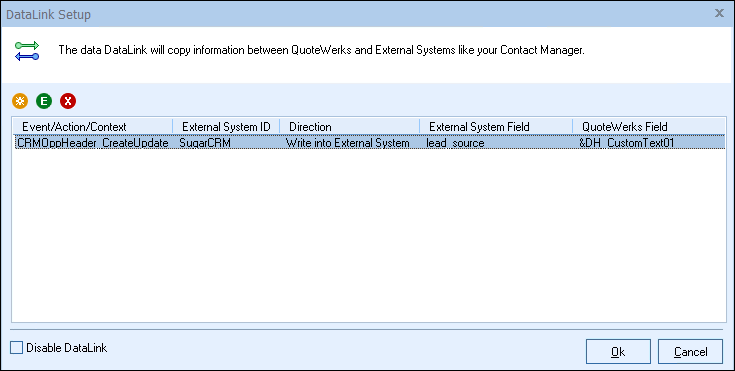Screen dimensions: 735x371
Task: Click the green and blue DataLink arrows icon
Action: click(27, 51)
